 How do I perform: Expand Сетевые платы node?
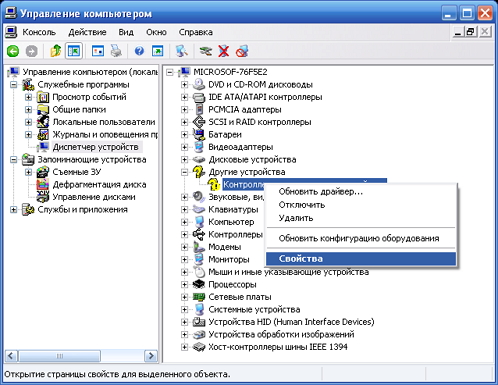click(x=184, y=297)
